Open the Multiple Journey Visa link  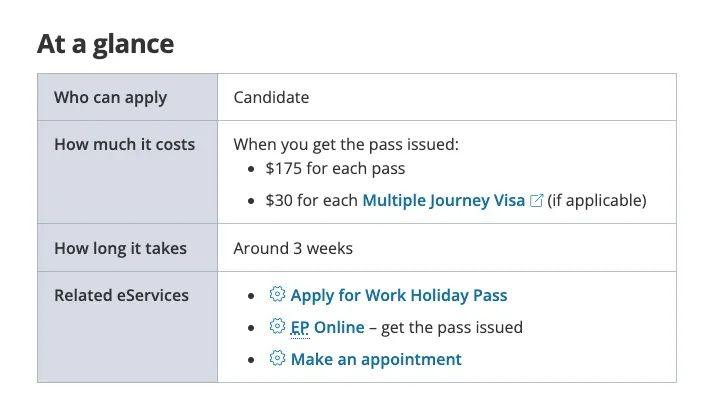(x=443, y=201)
